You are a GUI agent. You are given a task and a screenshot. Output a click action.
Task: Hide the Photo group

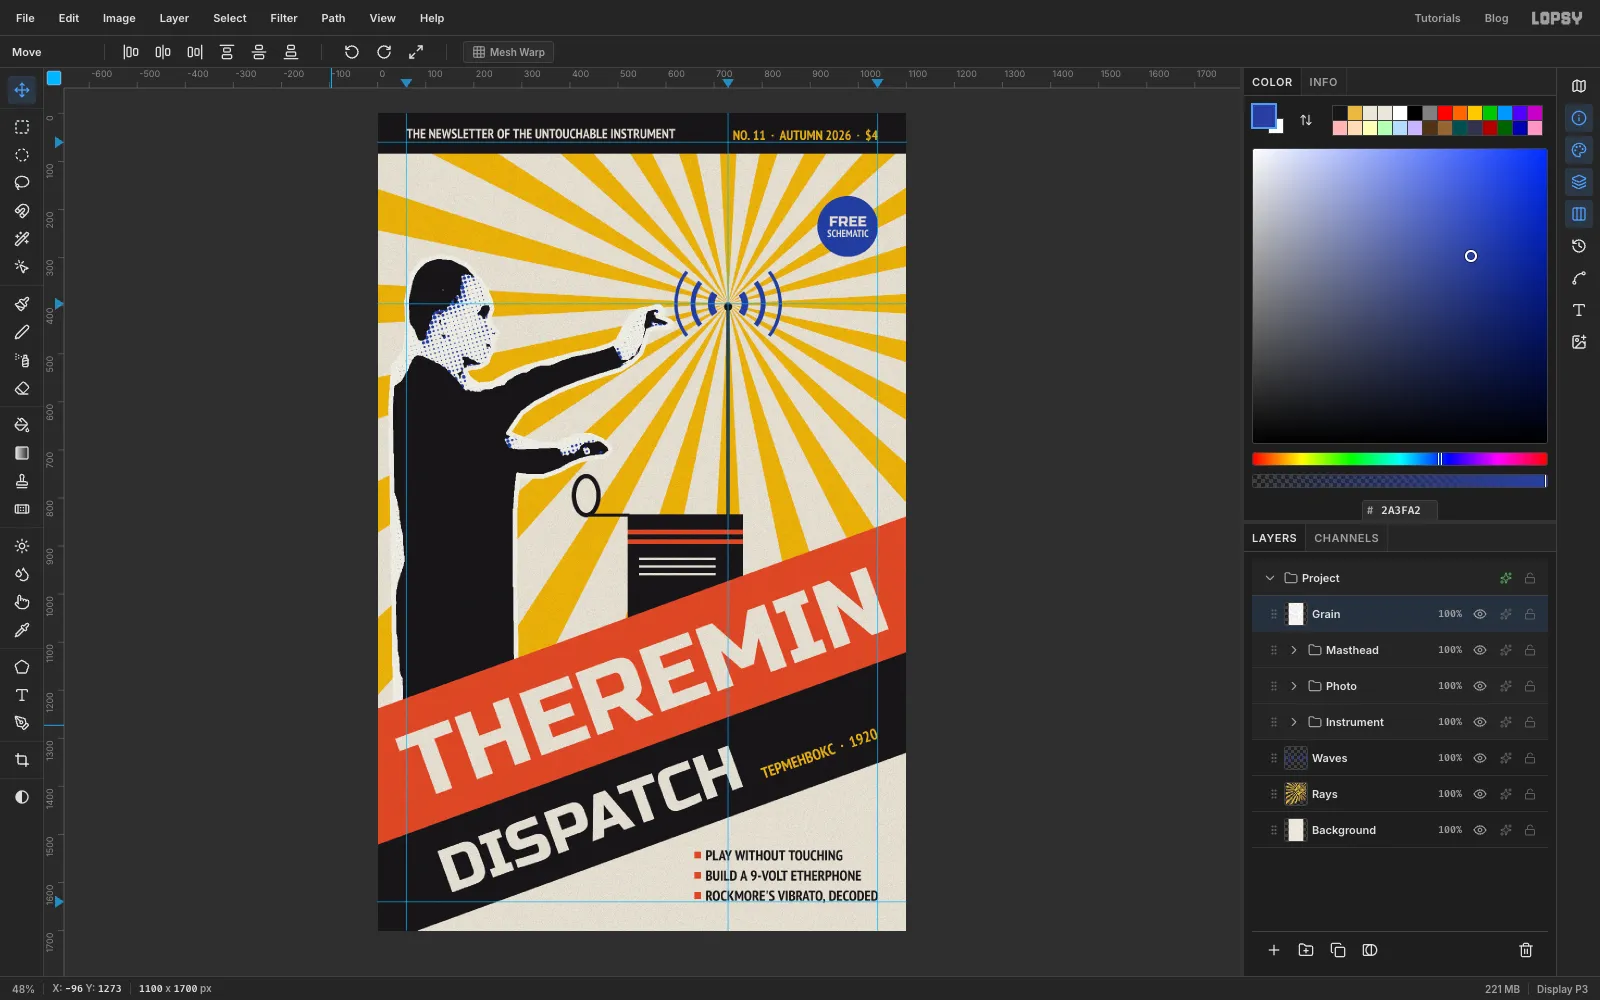1480,686
